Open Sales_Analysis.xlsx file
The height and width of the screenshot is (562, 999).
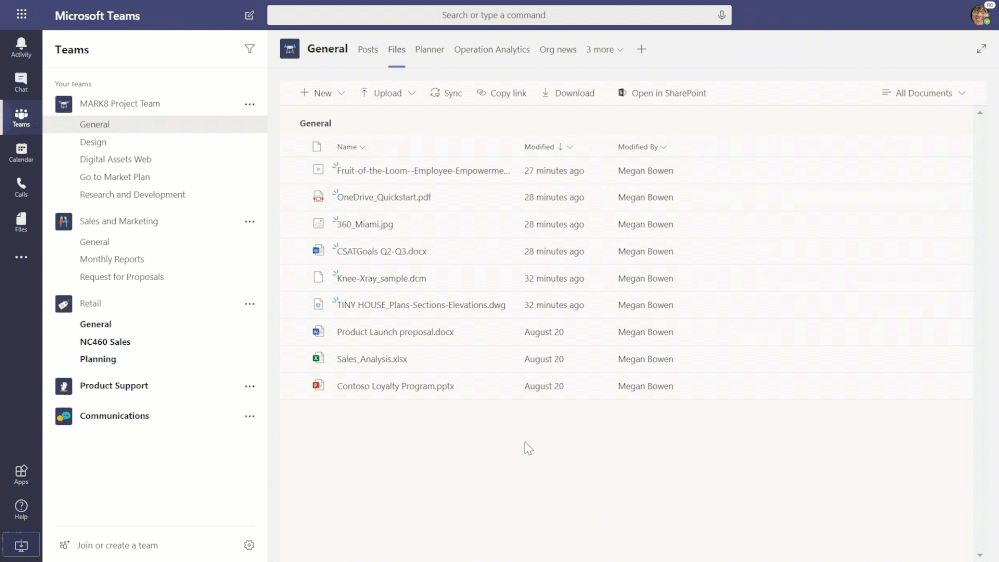[372, 359]
